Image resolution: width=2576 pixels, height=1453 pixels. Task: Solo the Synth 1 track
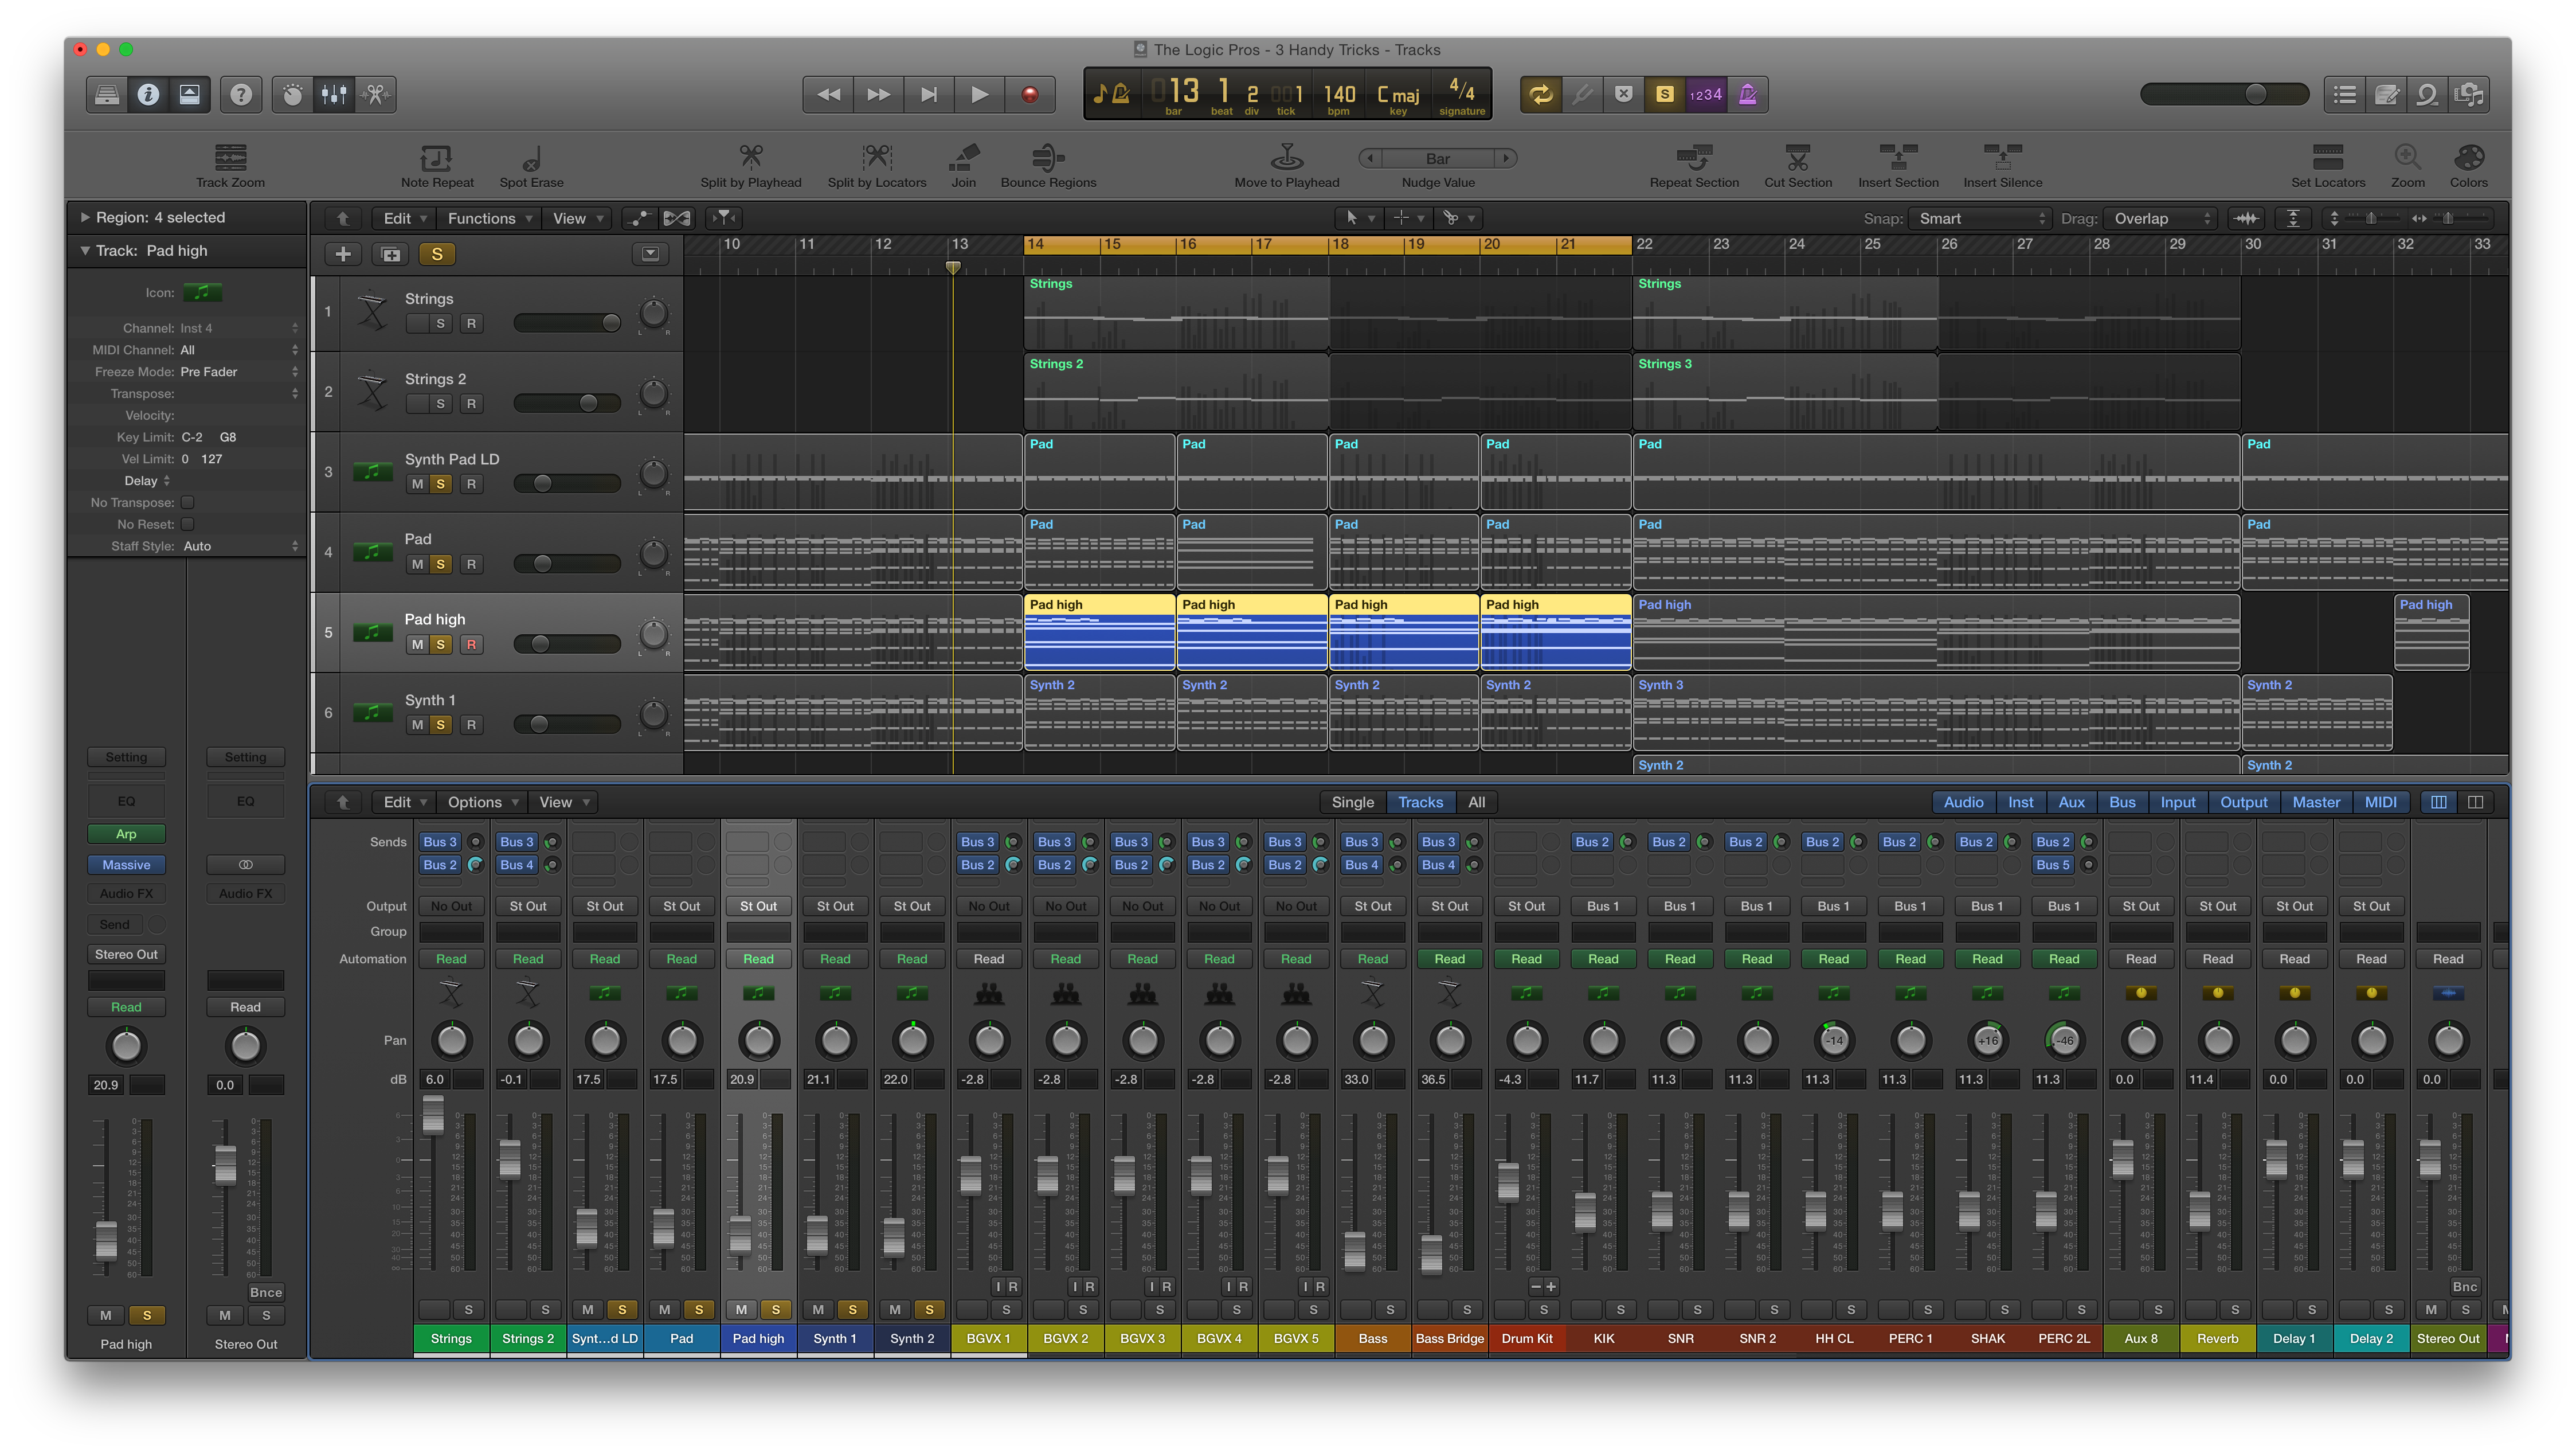(x=440, y=724)
